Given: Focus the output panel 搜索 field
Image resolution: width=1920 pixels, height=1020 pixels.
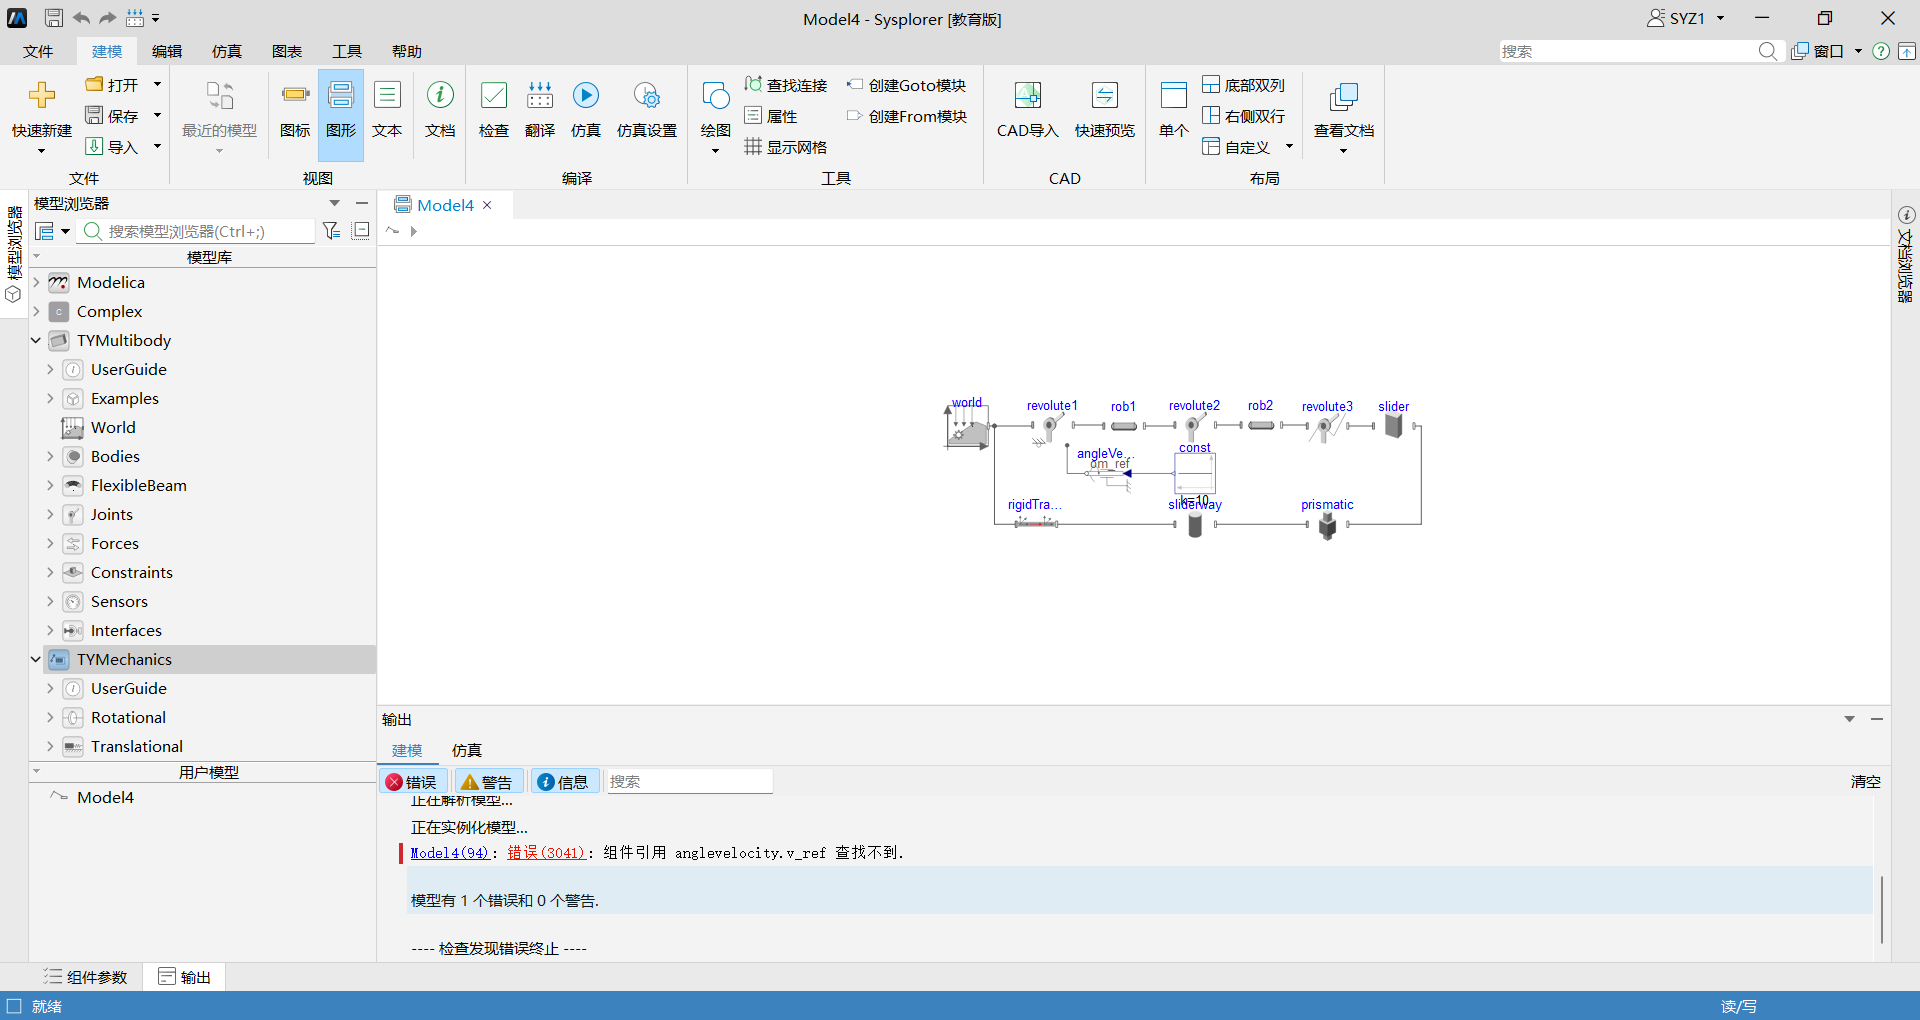Looking at the screenshot, I should click(x=688, y=782).
